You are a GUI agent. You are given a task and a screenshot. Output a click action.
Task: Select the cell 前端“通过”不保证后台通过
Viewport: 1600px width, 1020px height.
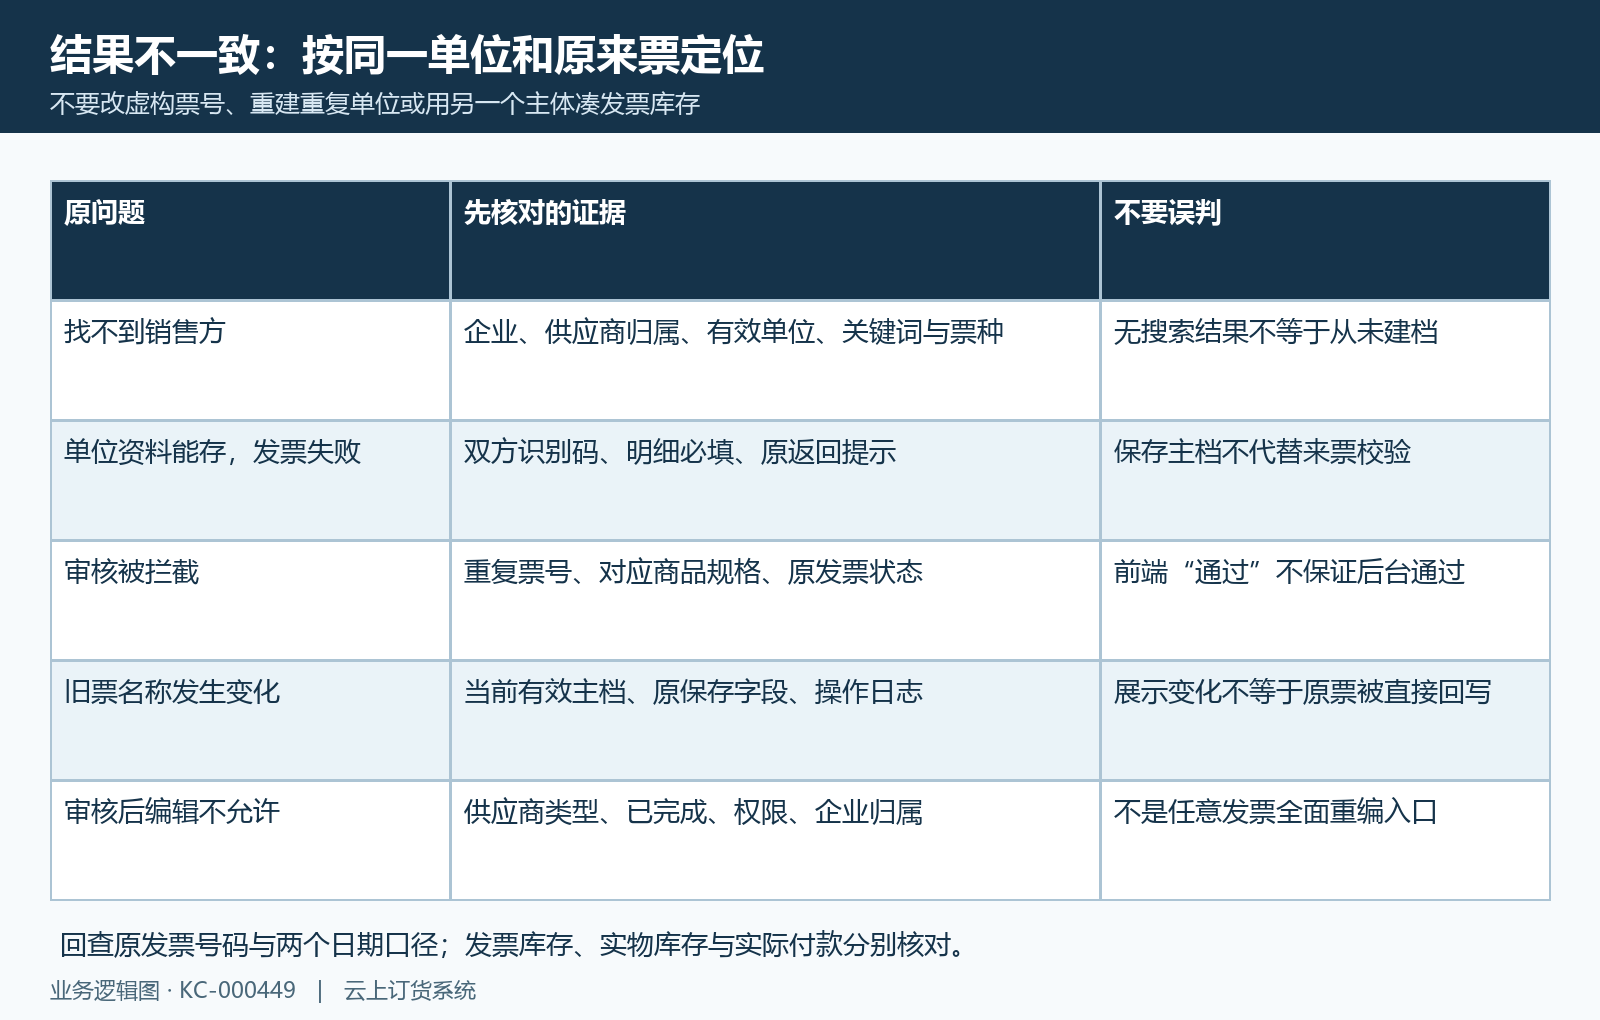click(1325, 601)
